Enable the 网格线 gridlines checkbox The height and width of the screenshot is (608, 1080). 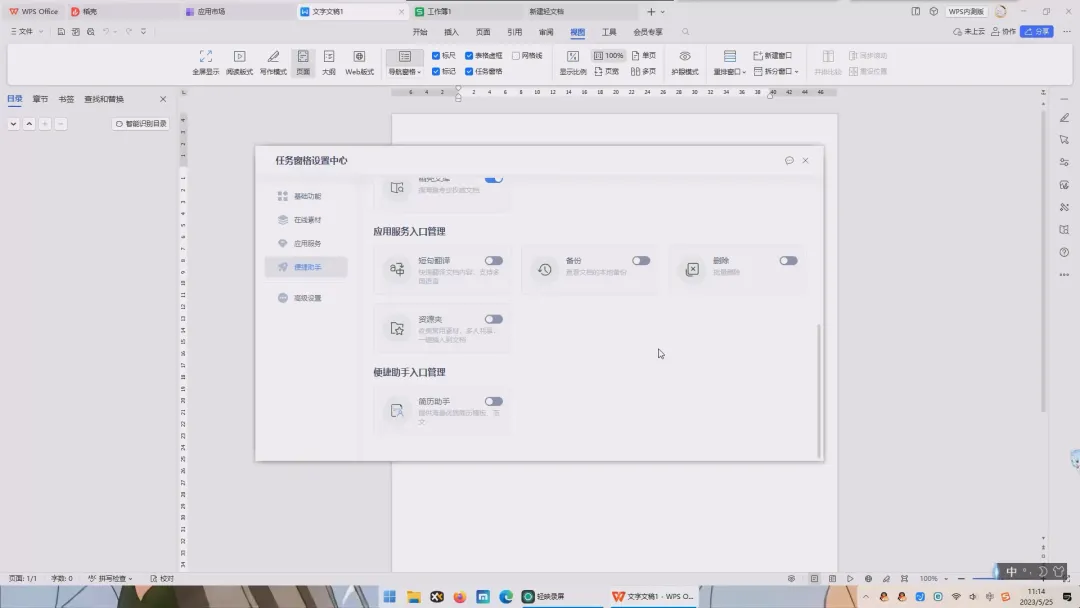[x=516, y=56]
